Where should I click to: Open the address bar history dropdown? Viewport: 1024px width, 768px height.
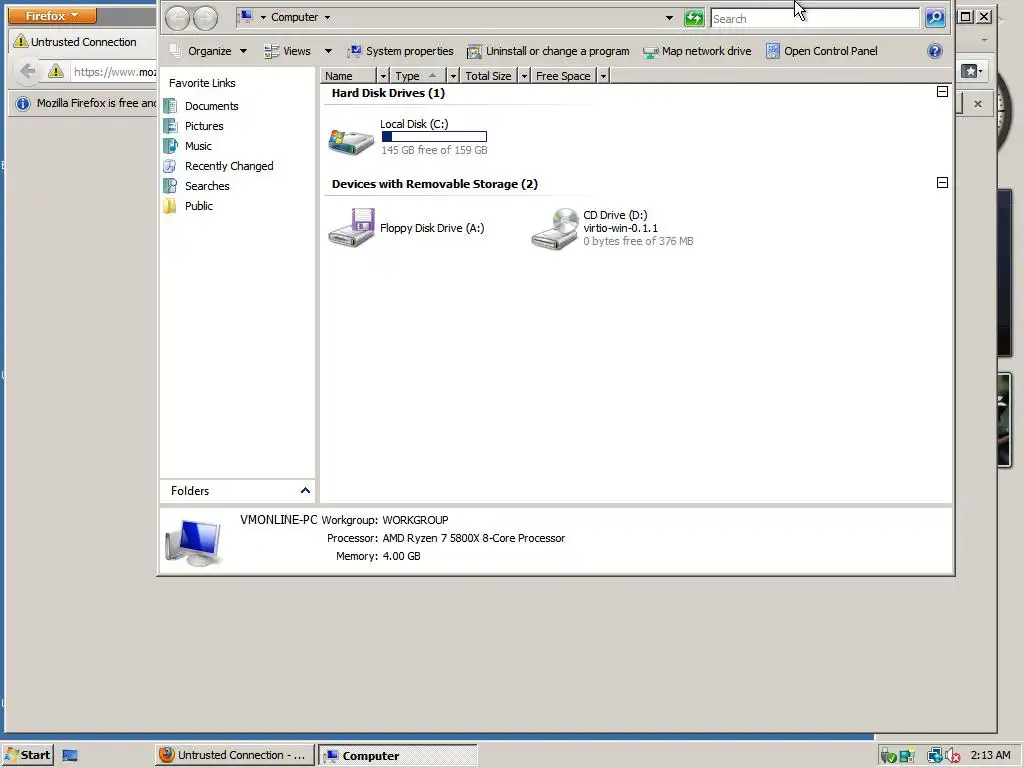[x=669, y=18]
